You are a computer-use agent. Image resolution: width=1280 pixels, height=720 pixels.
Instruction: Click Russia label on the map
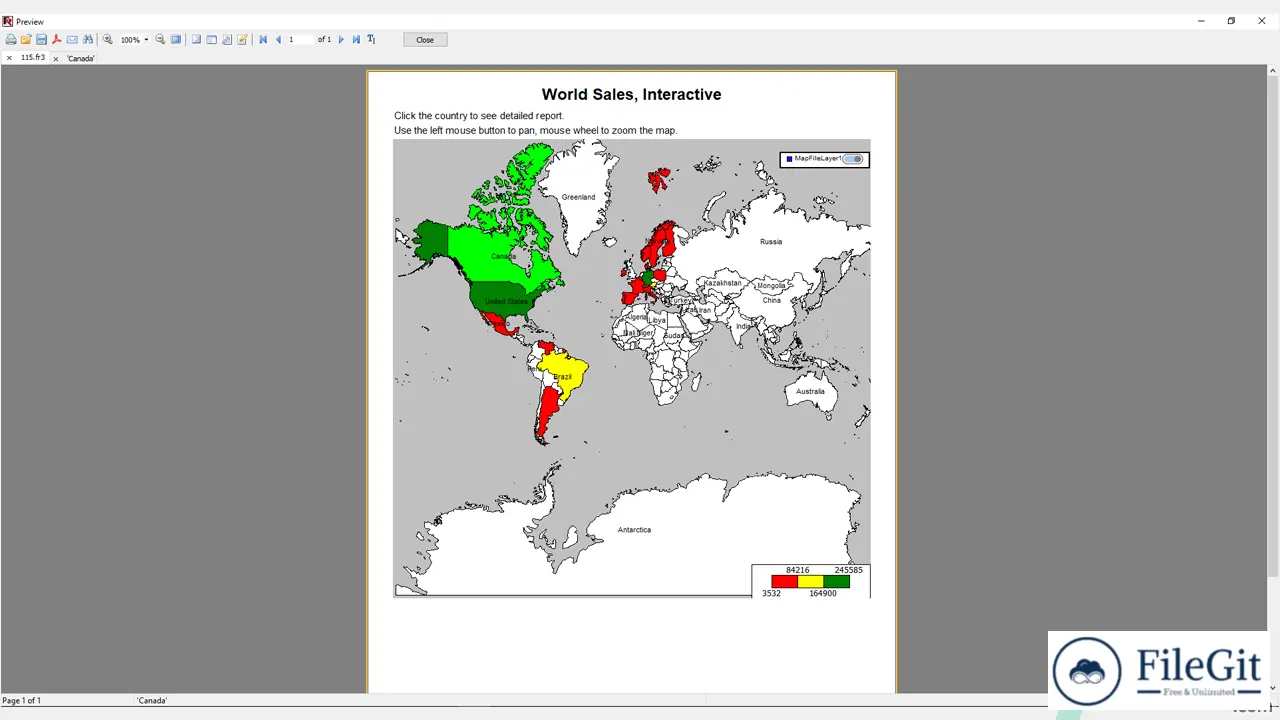(771, 241)
